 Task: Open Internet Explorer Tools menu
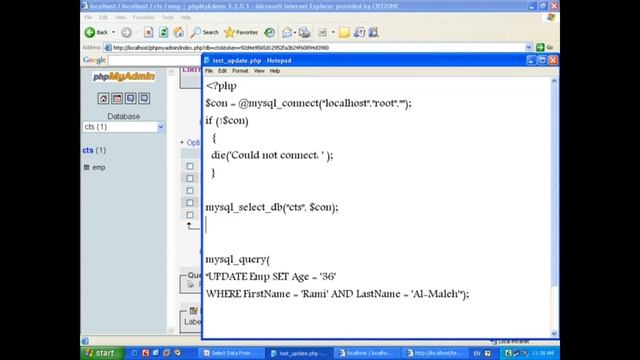167,18
